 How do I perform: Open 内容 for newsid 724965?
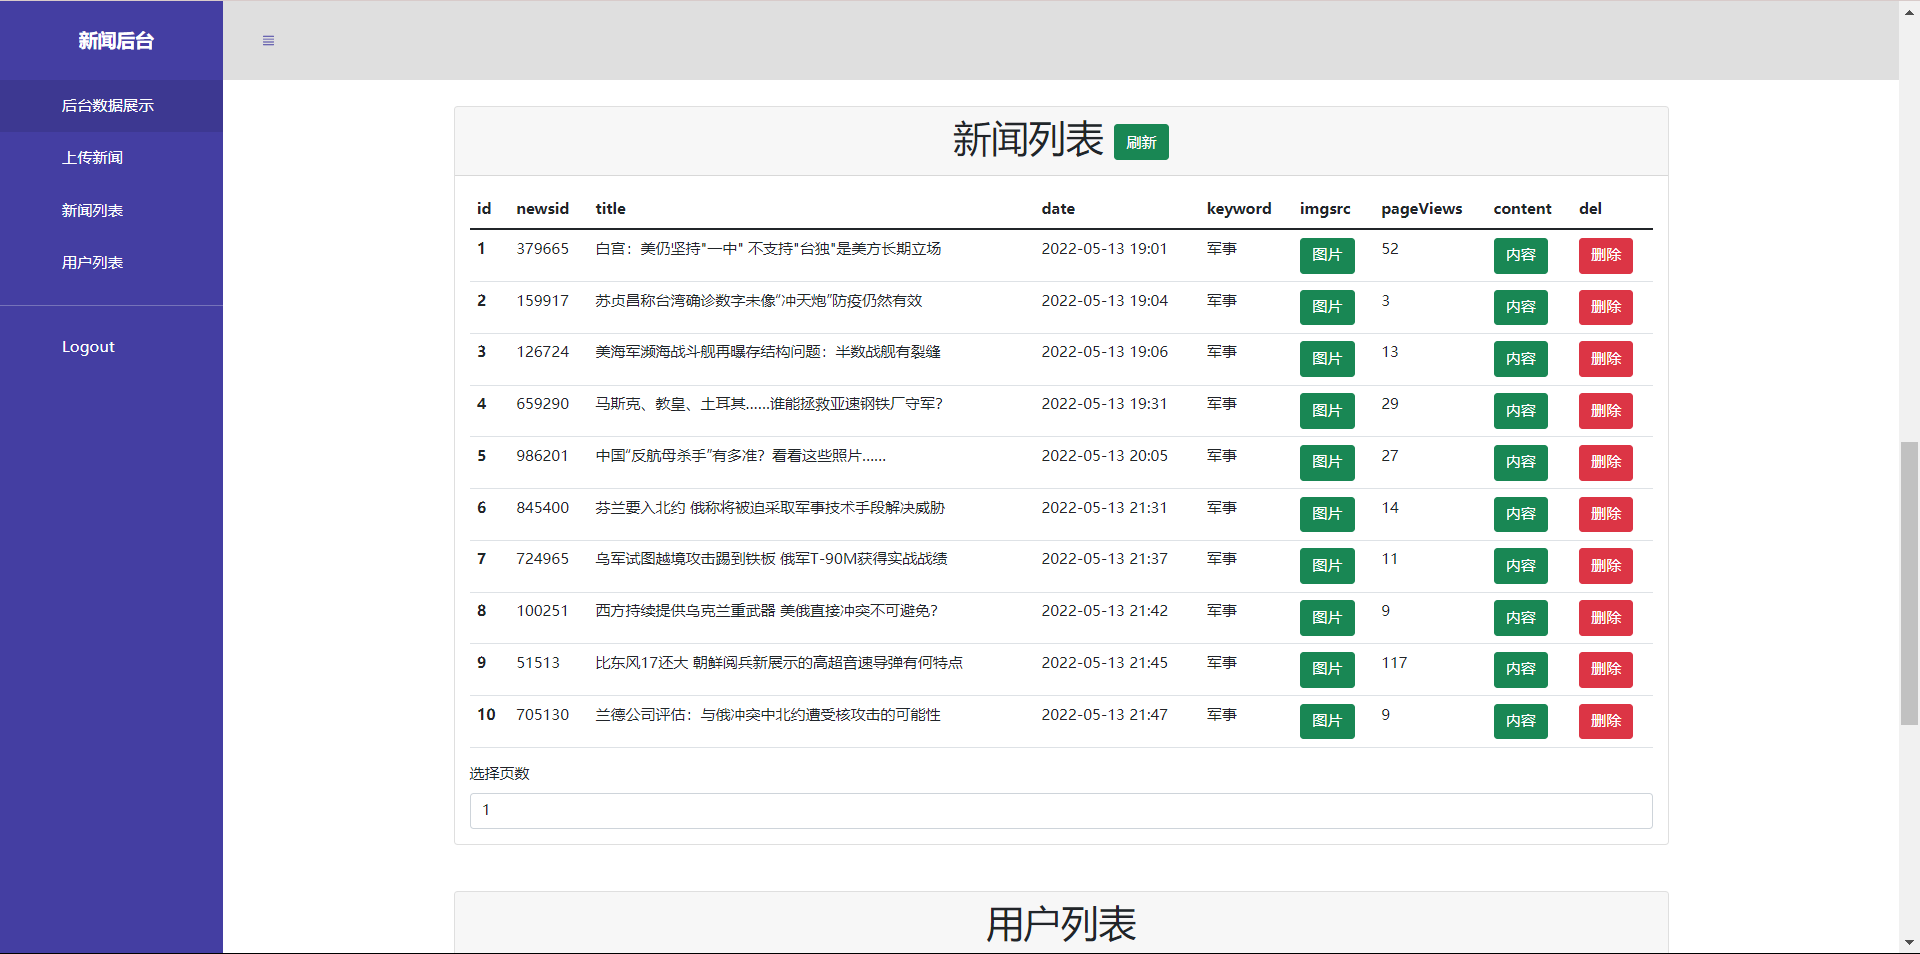(x=1521, y=566)
